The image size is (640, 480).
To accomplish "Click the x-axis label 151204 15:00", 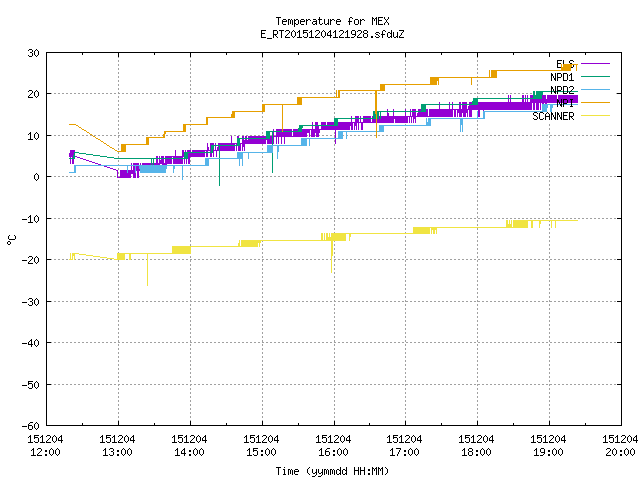I will (x=261, y=445).
